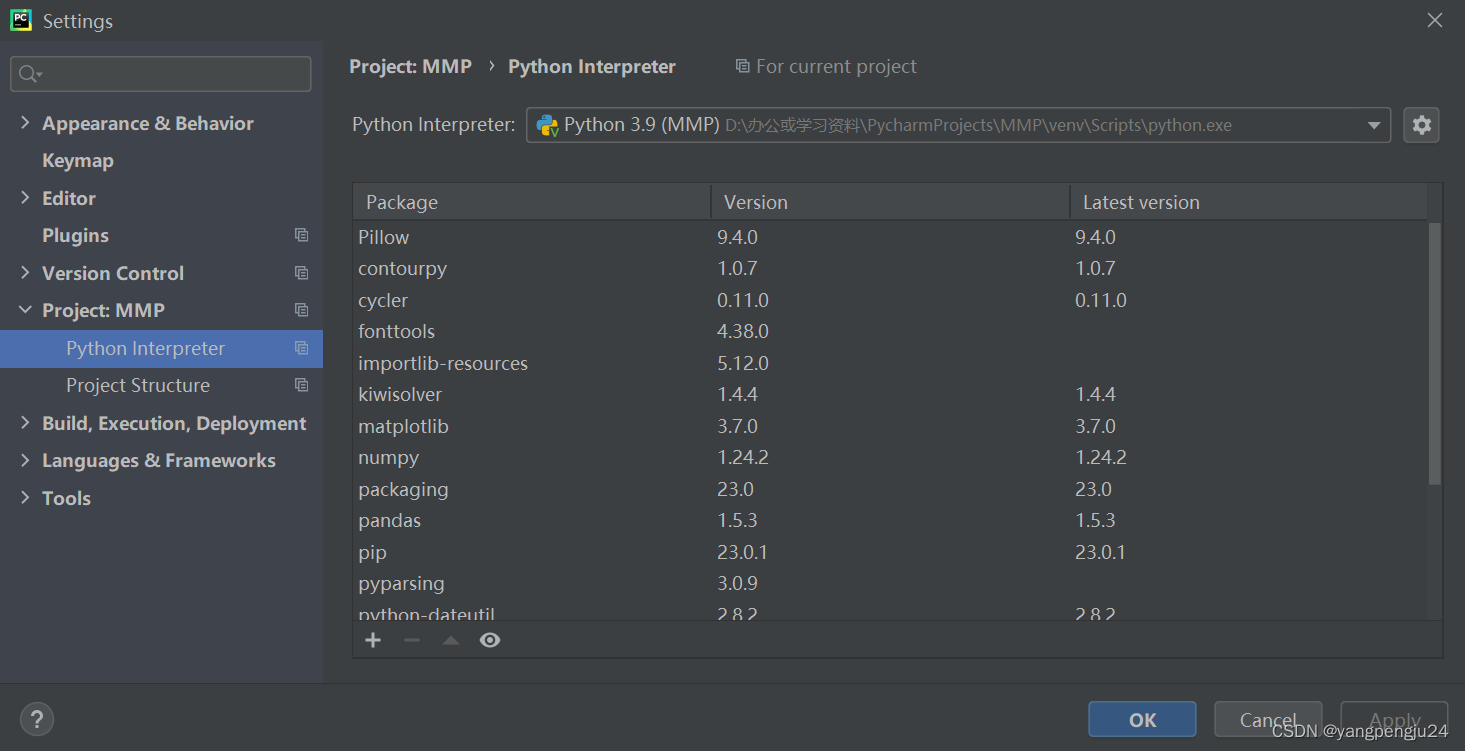Image resolution: width=1465 pixels, height=751 pixels.
Task: Click the search magnifier icon
Action: [x=29, y=74]
